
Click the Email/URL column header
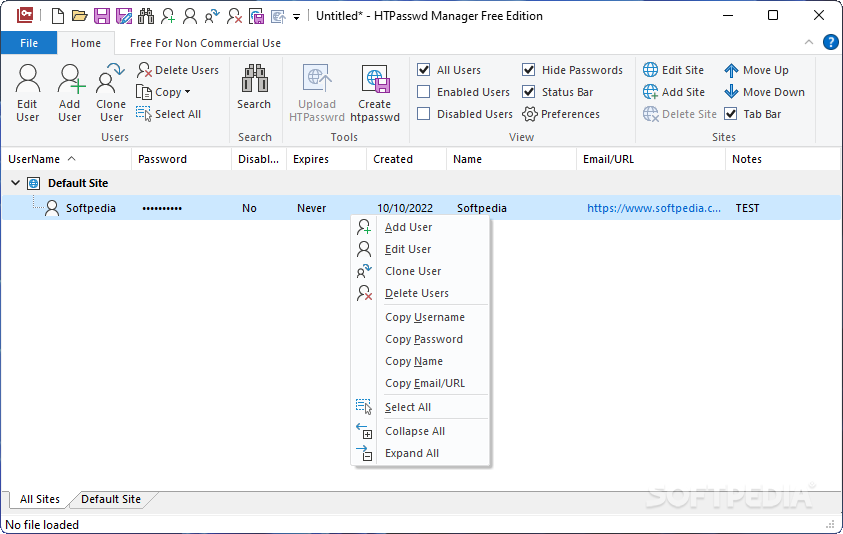pyautogui.click(x=651, y=159)
